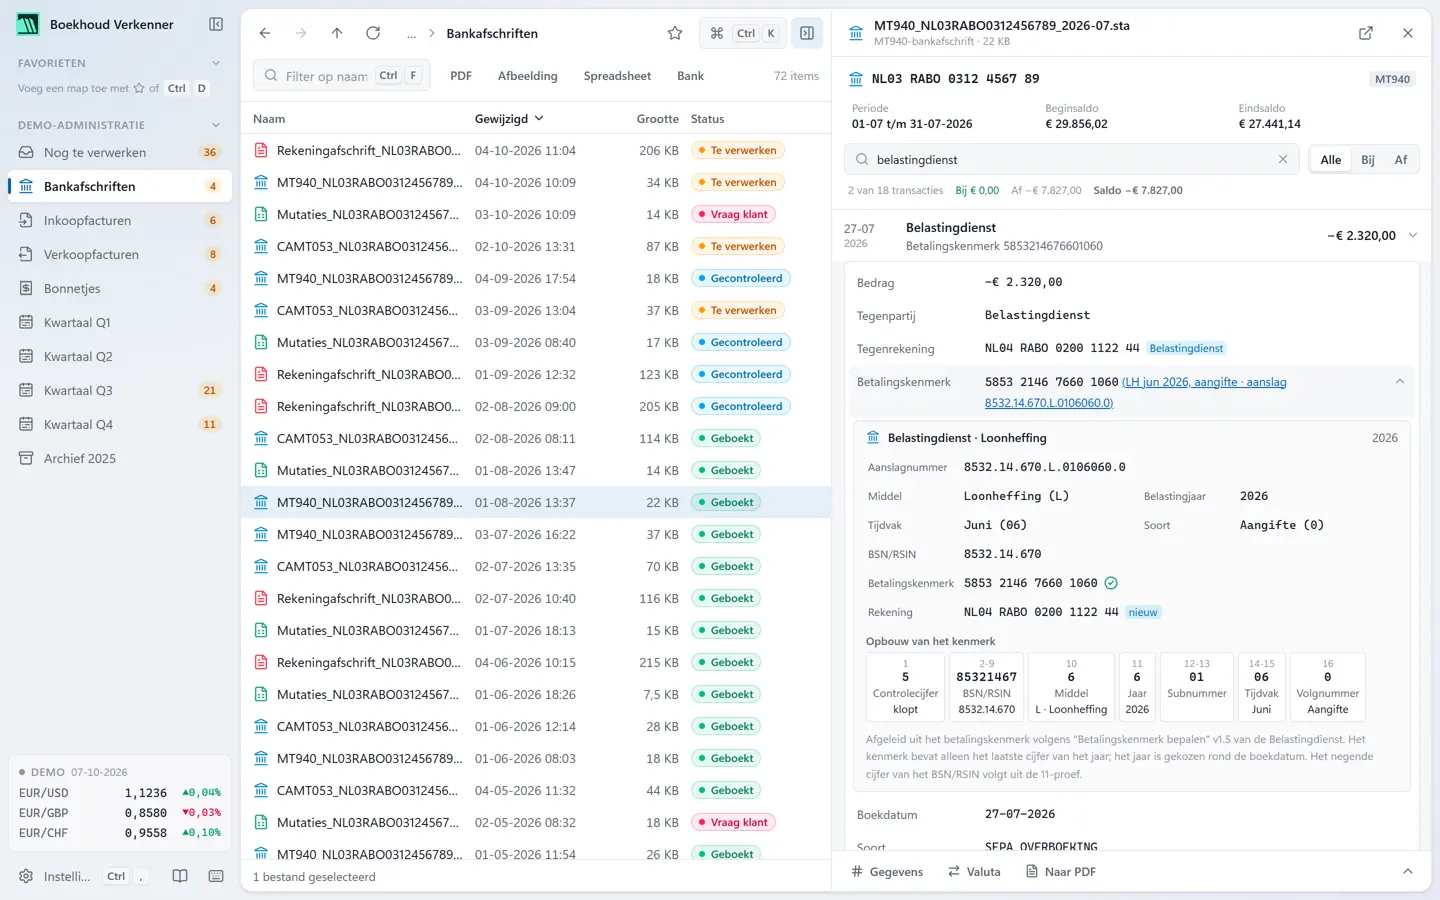The width and height of the screenshot is (1440, 900).
Task: Click the Naar PDF button
Action: tap(1061, 871)
